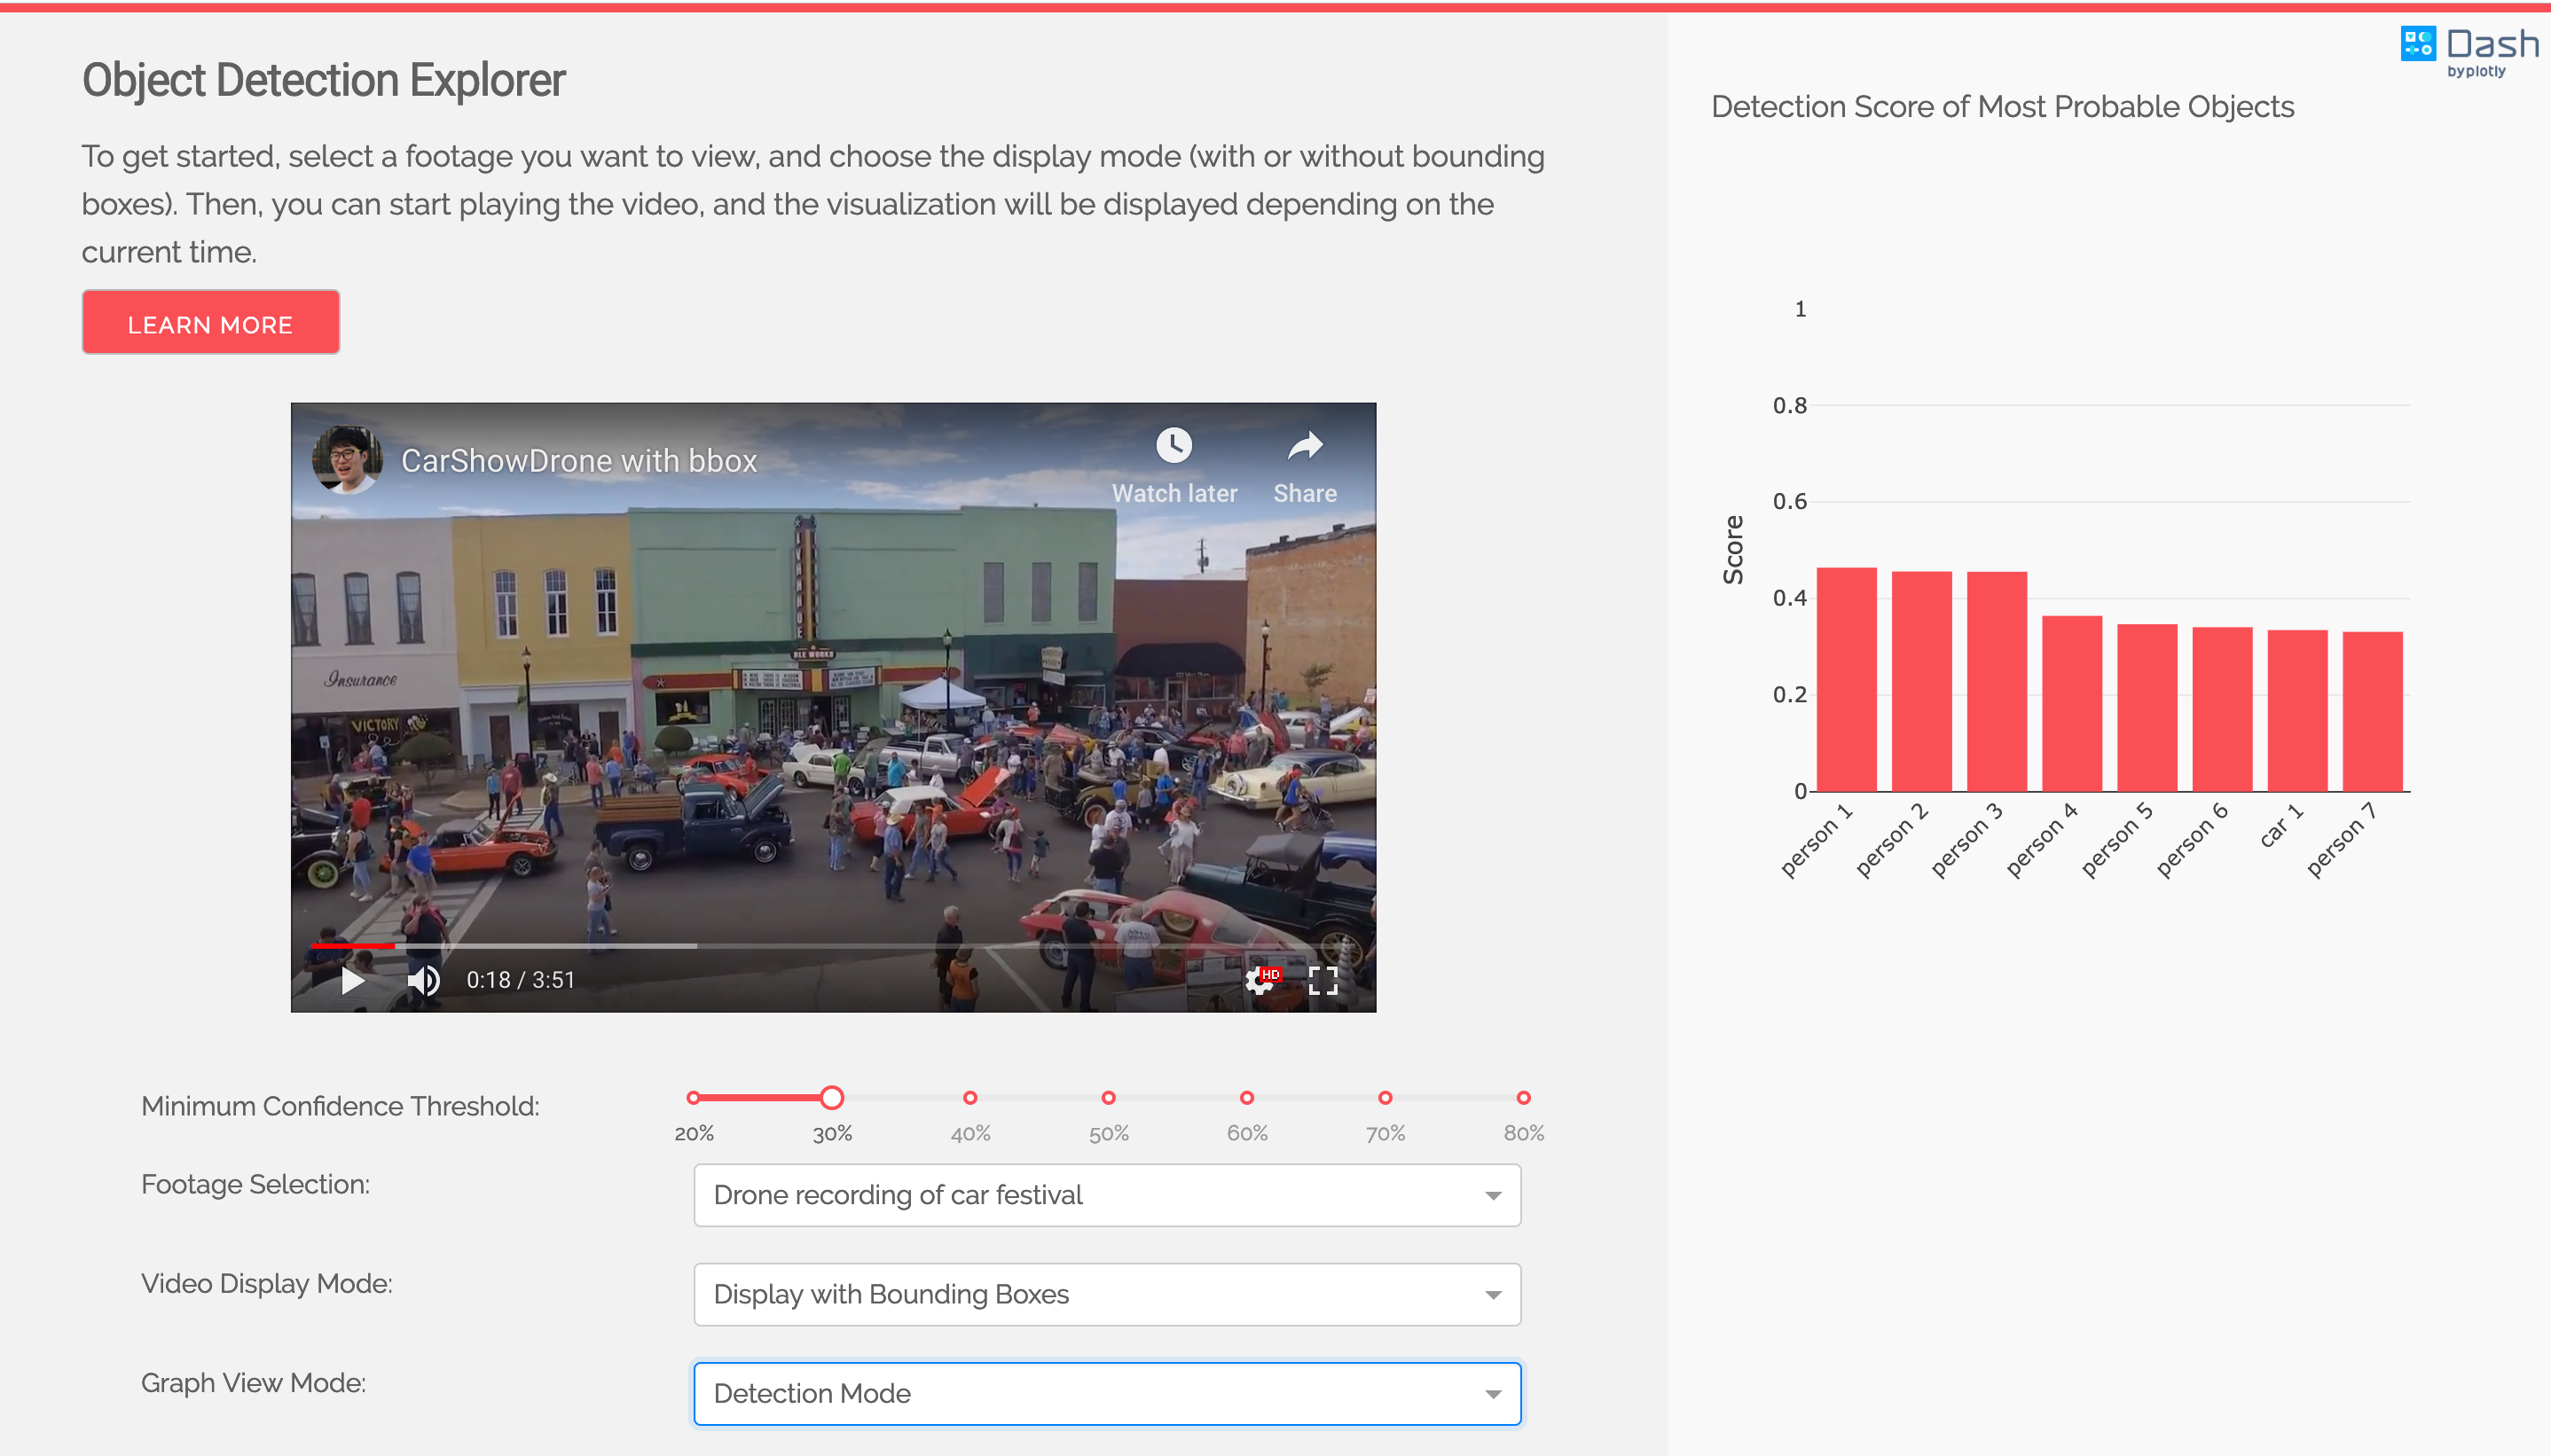Click the person 1 score bar
Image resolution: width=2551 pixels, height=1456 pixels.
[x=1846, y=680]
